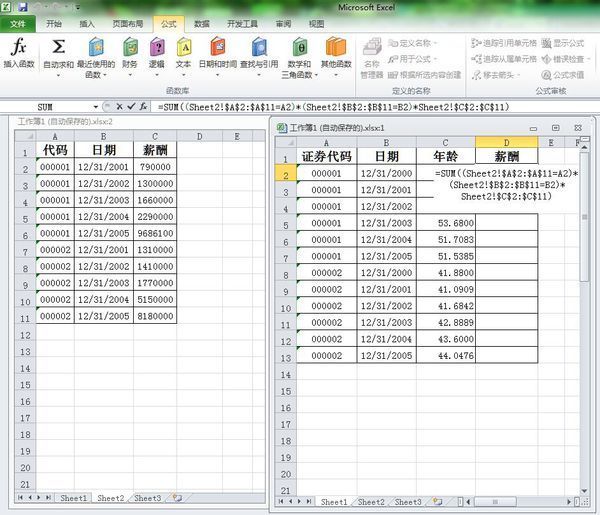Click scroll-down arrow in right window

pyautogui.click(x=584, y=491)
